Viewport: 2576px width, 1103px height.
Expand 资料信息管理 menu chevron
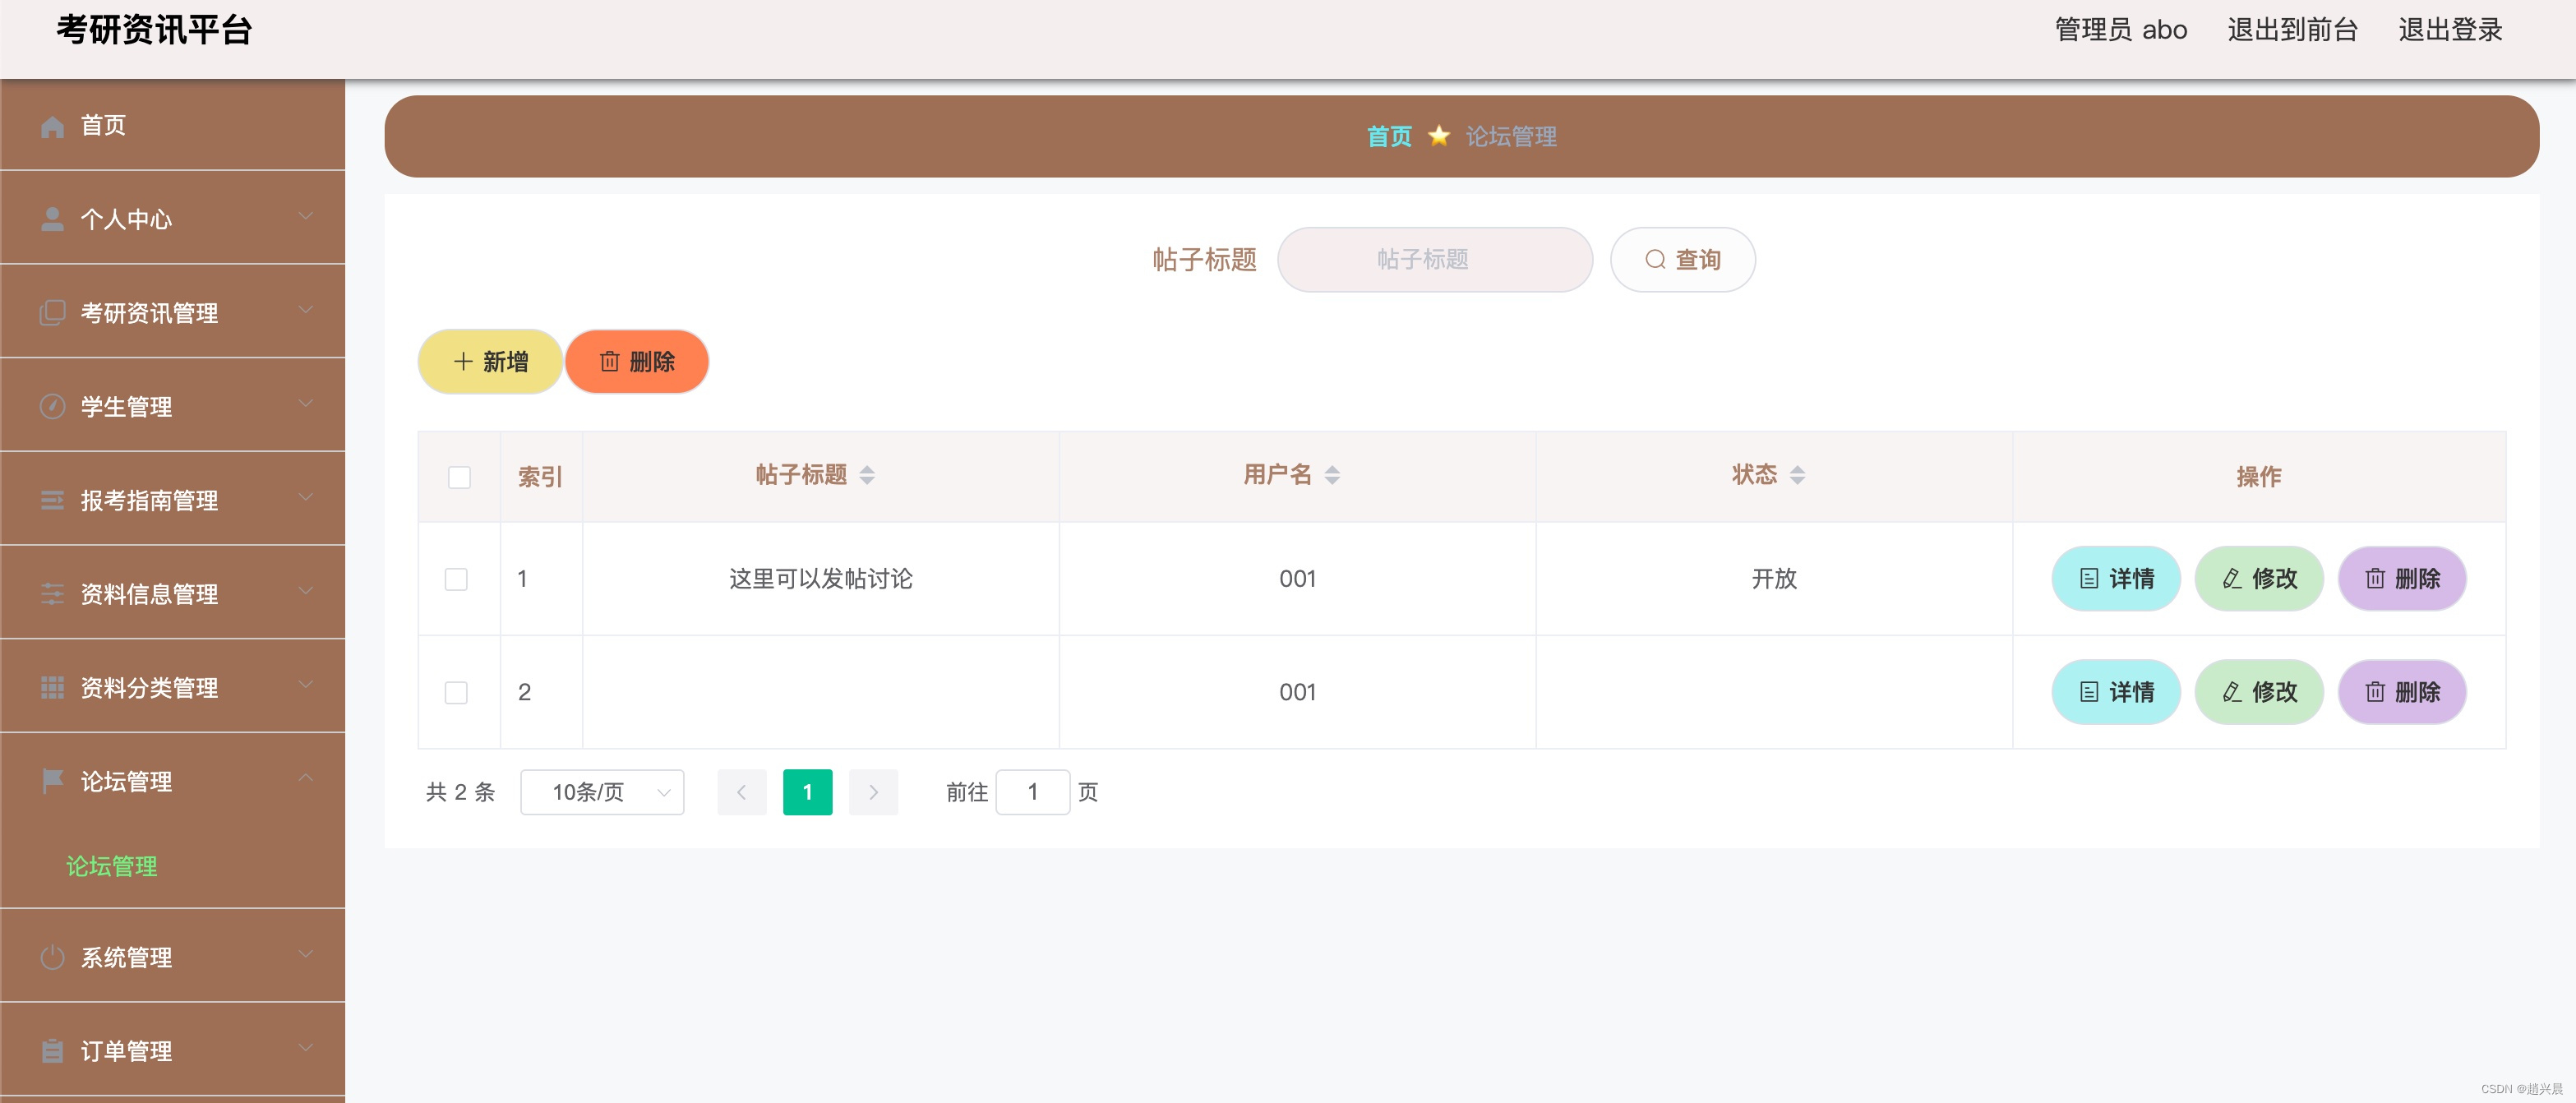point(306,591)
